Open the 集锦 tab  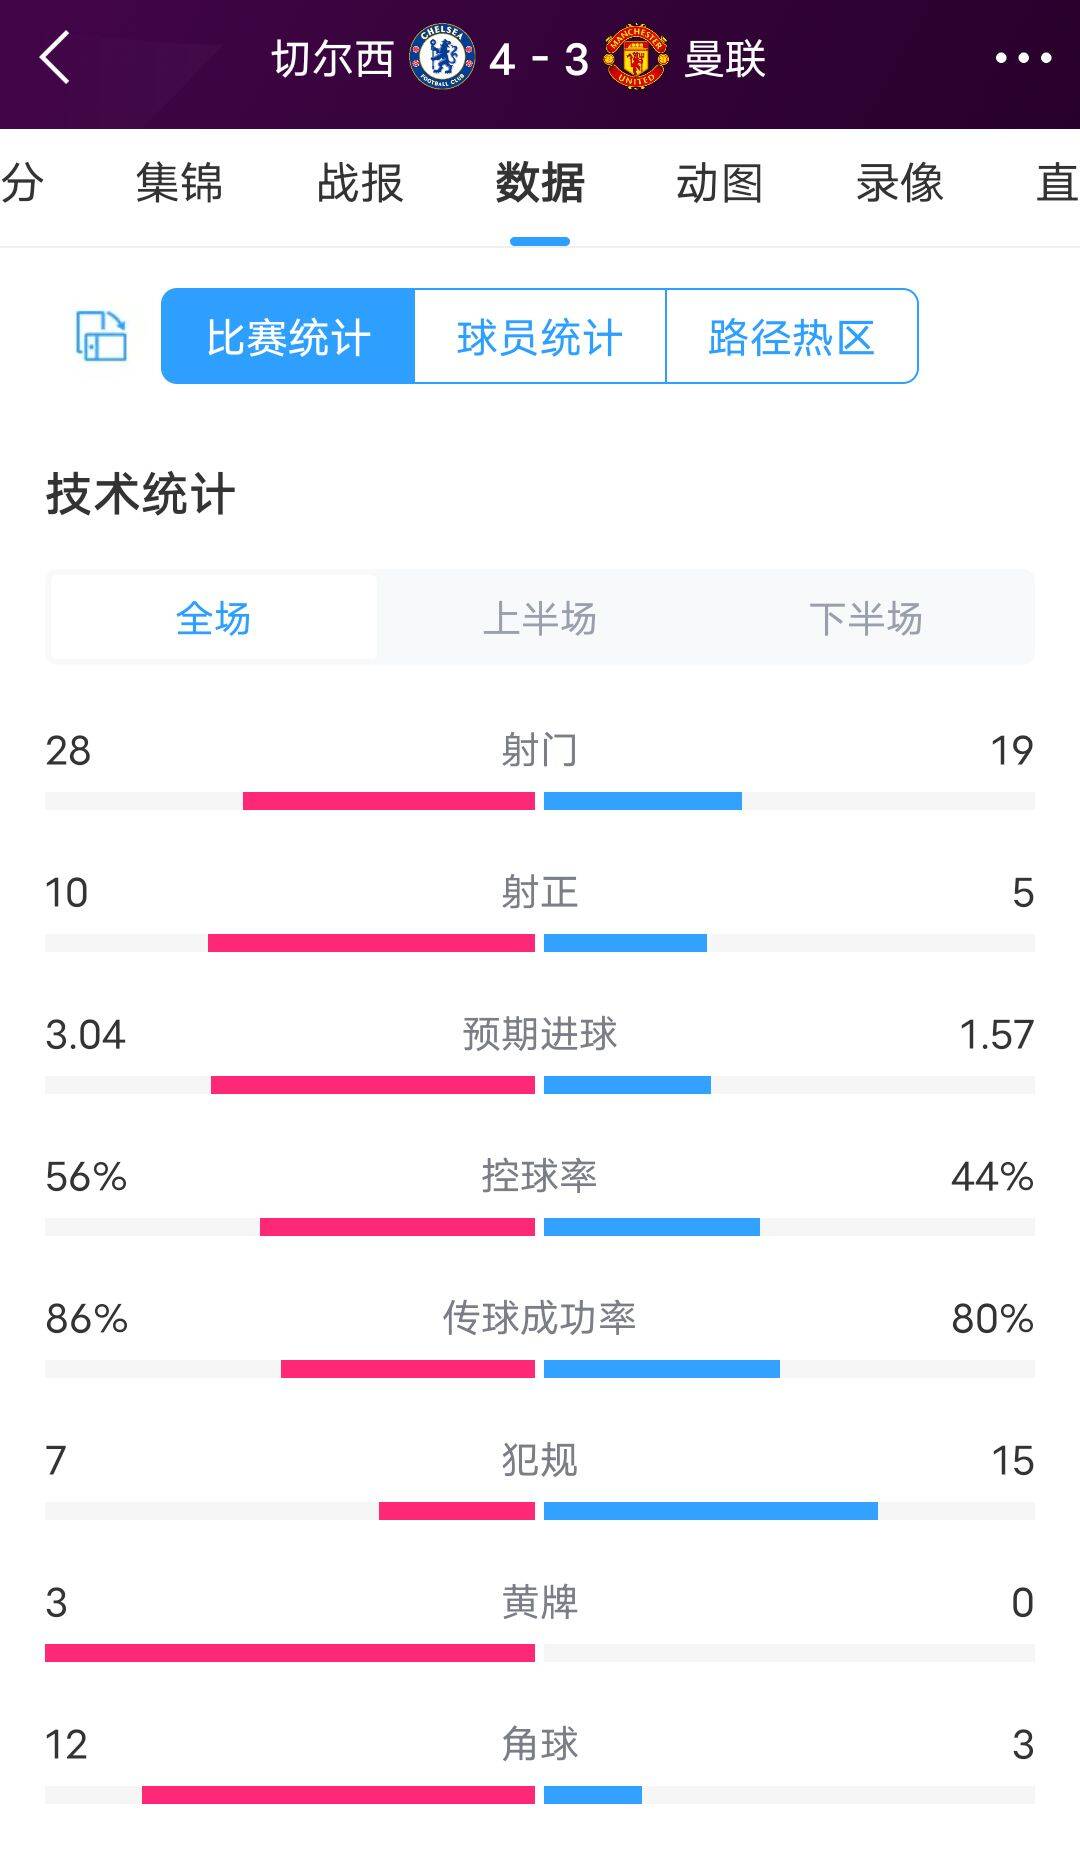(179, 184)
